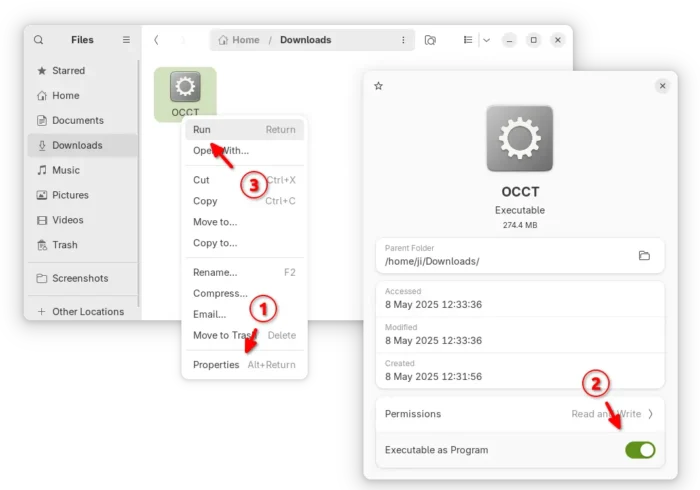Screen dimensions: 700x490
Task: Toggle Executable as Program switch
Action: coord(640,450)
